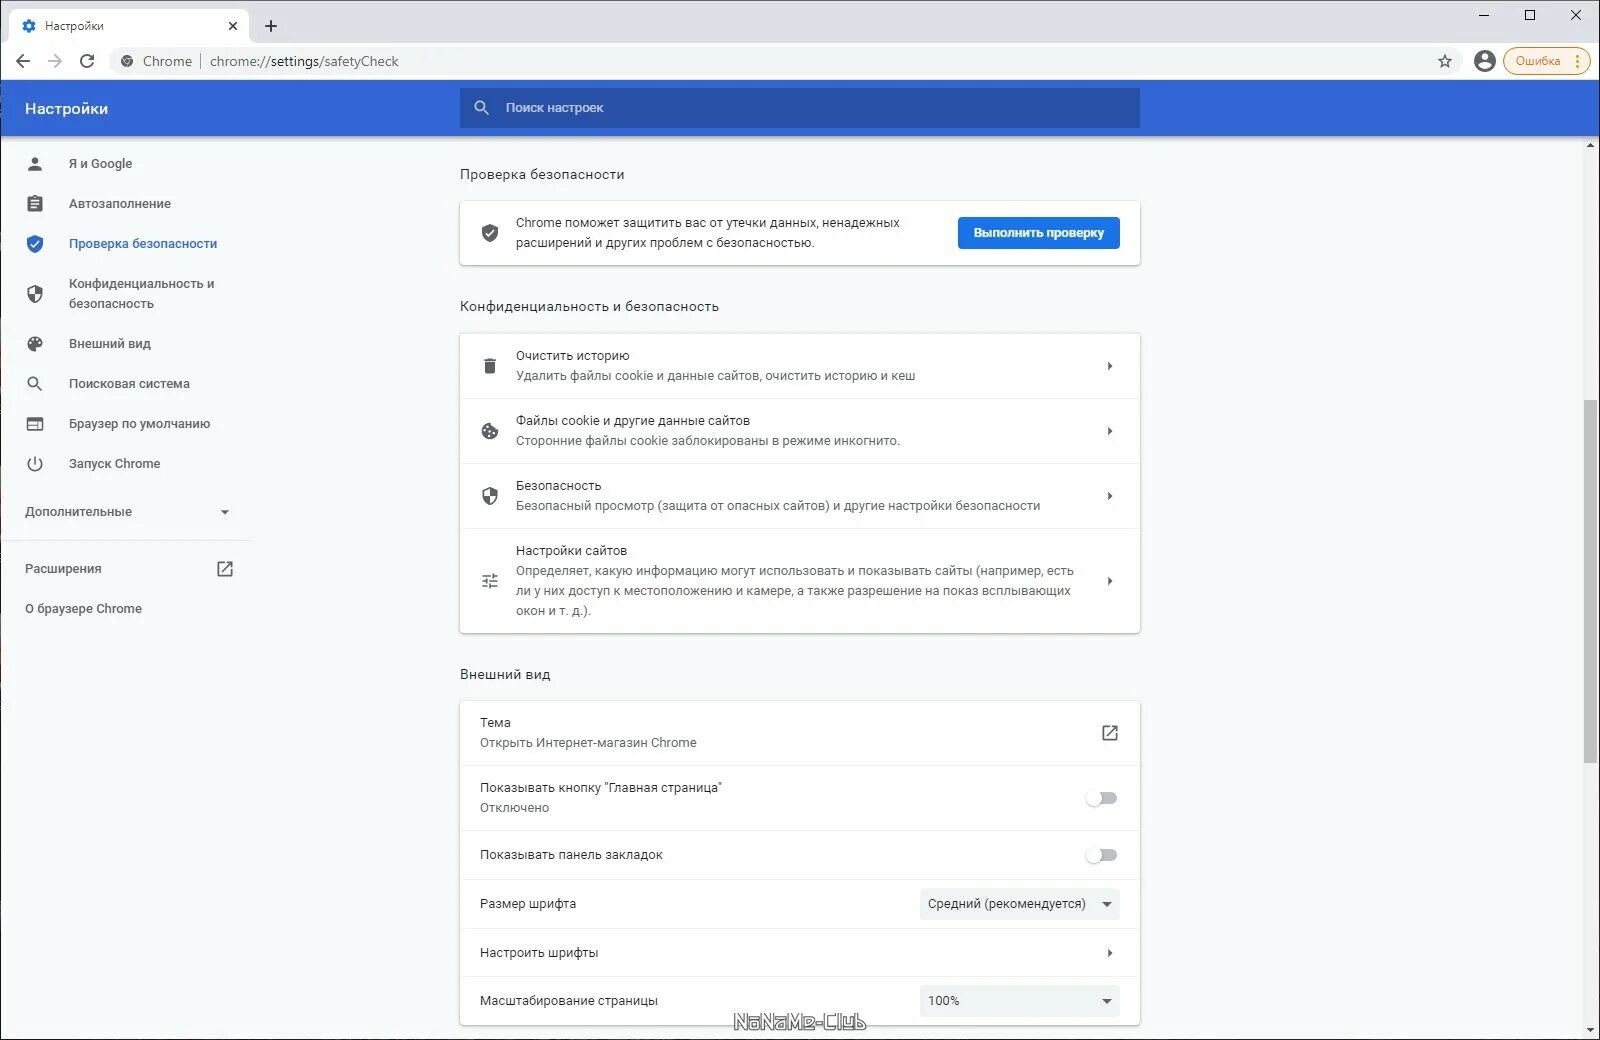This screenshot has height=1040, width=1600.
Task: Click the scrollbar down arrow
Action: [1591, 1031]
